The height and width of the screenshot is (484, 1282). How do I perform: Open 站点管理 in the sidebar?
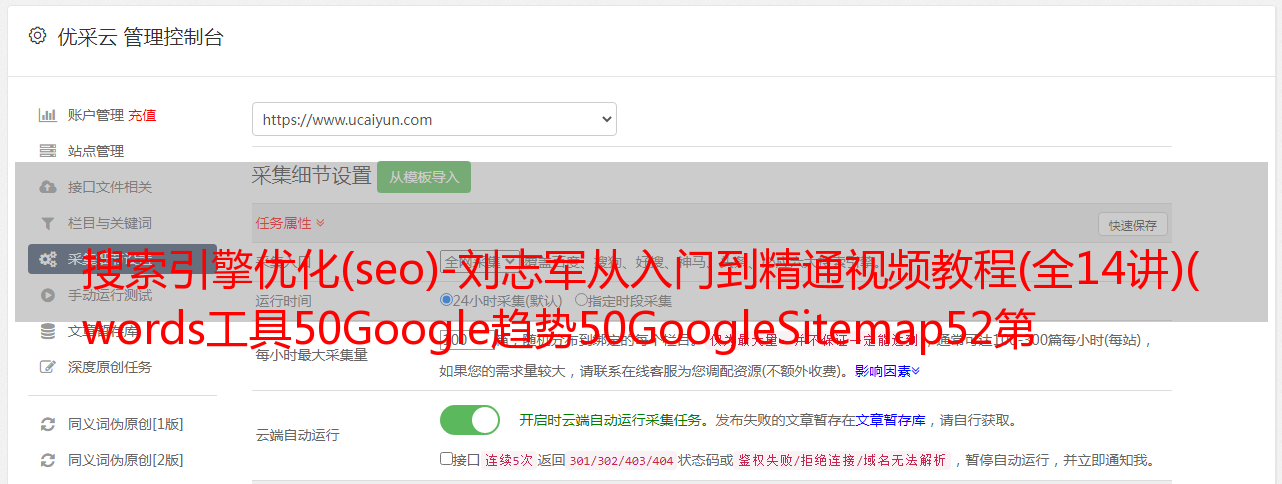pyautogui.click(x=96, y=151)
